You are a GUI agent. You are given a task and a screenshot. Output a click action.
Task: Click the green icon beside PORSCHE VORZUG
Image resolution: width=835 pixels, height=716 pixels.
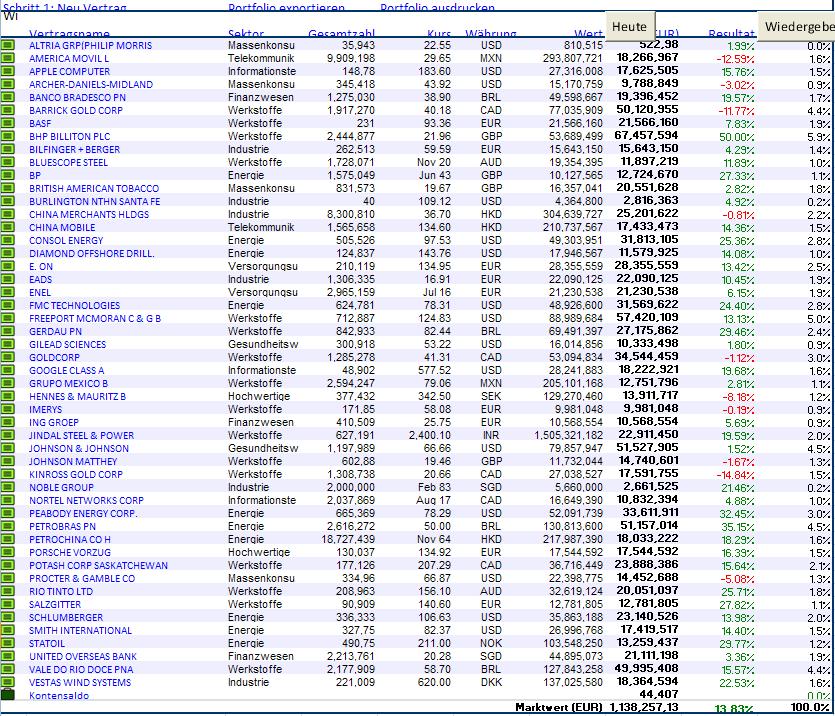[x=7, y=552]
